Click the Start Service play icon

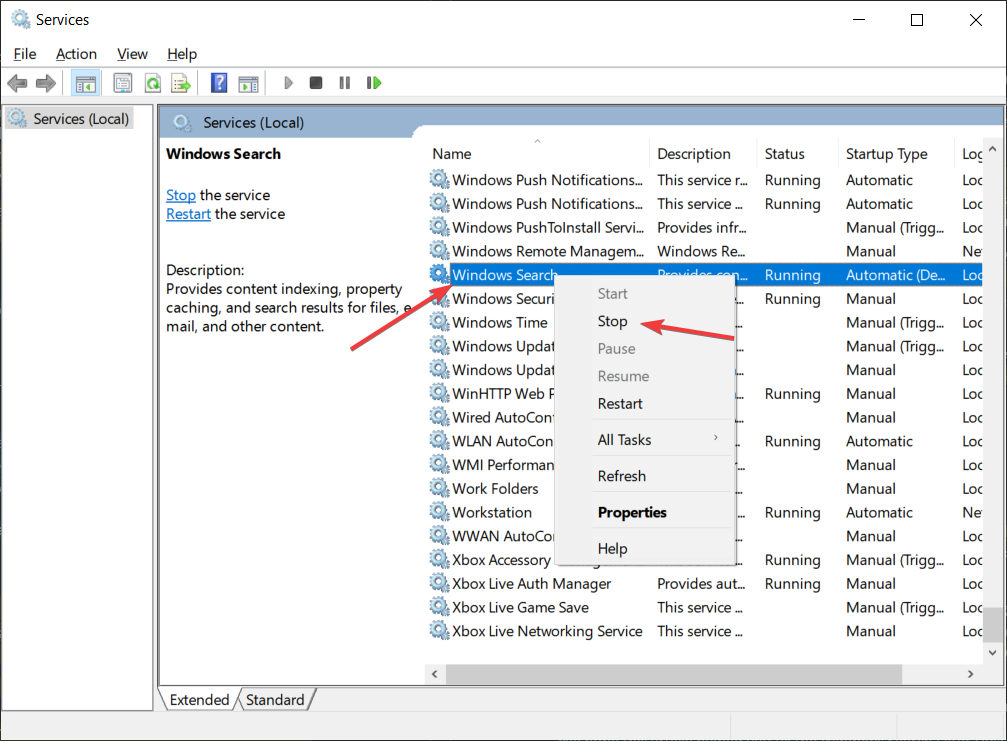(288, 83)
